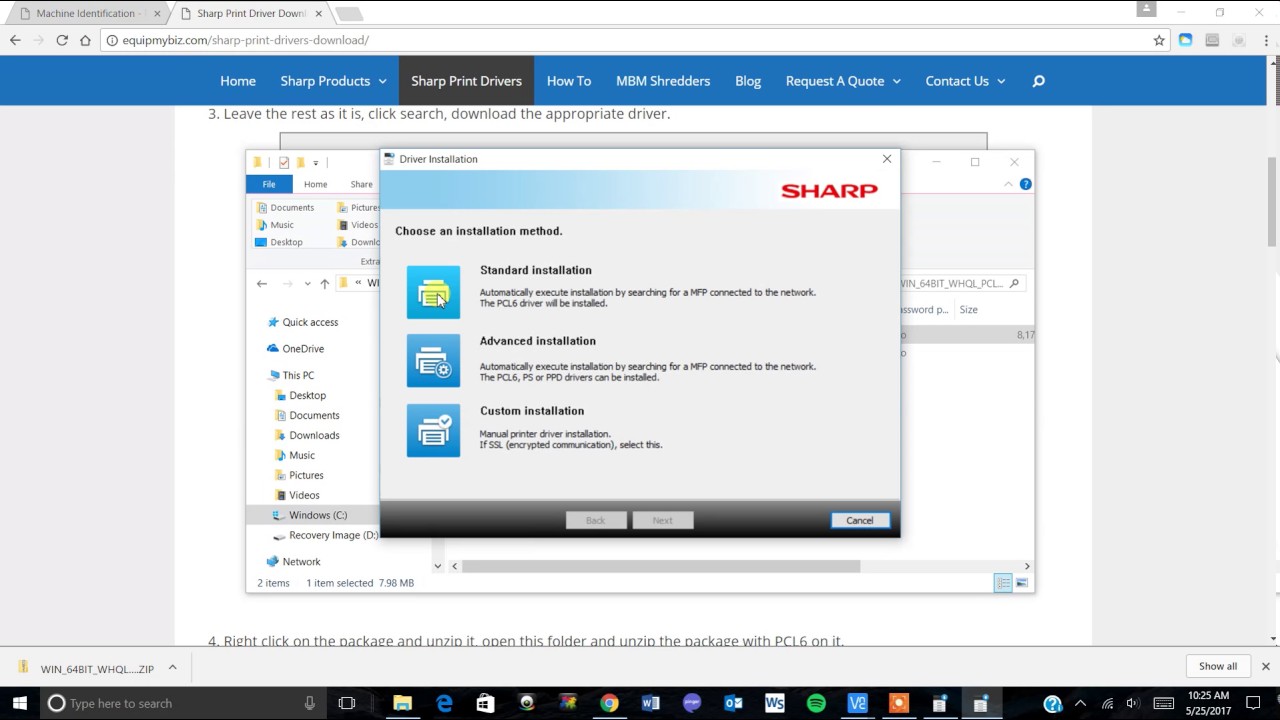
Task: Open the How To page
Action: point(569,81)
